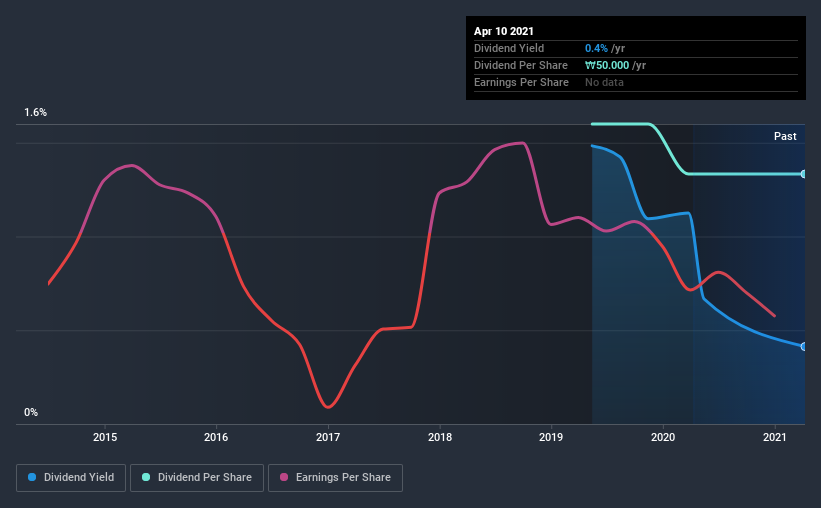Click the ₩50.000 dividend per share value
821x508 pixels.
pos(607,65)
